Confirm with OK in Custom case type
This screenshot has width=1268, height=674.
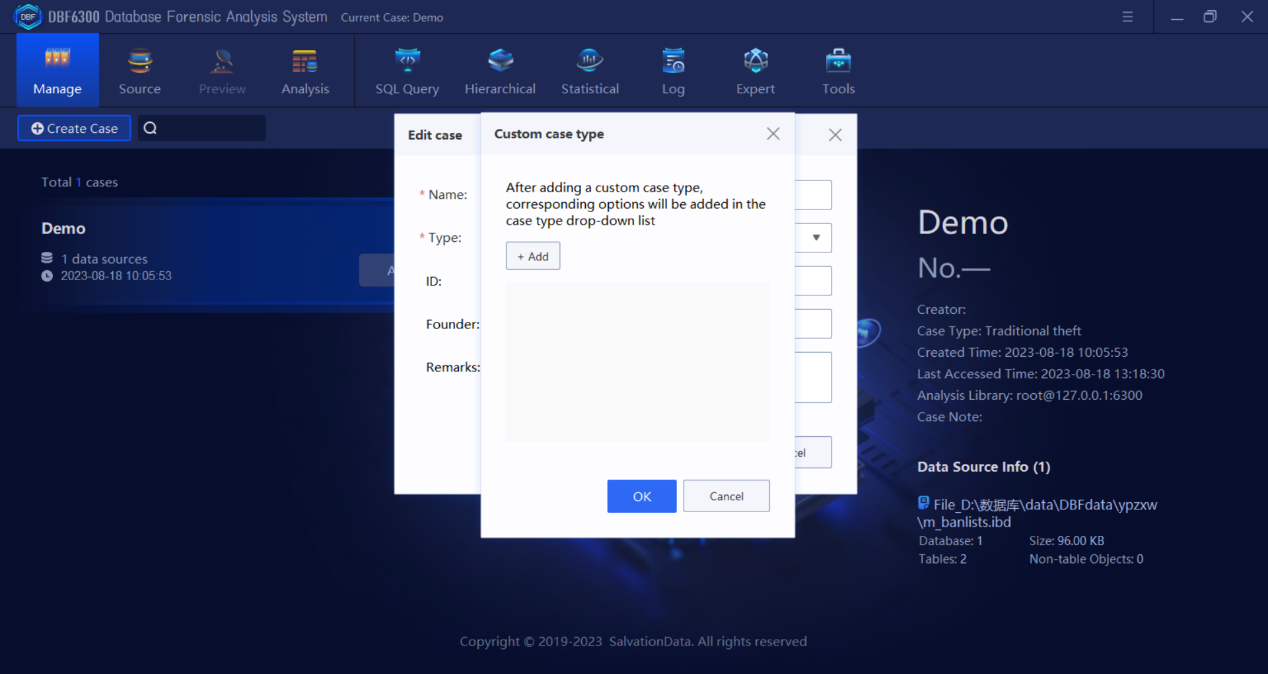pos(641,496)
